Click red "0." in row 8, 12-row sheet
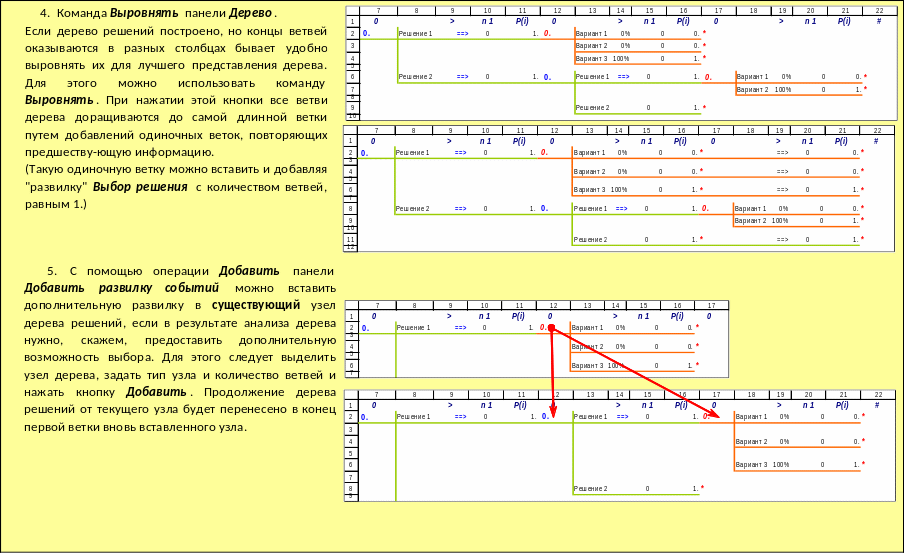 (x=705, y=209)
